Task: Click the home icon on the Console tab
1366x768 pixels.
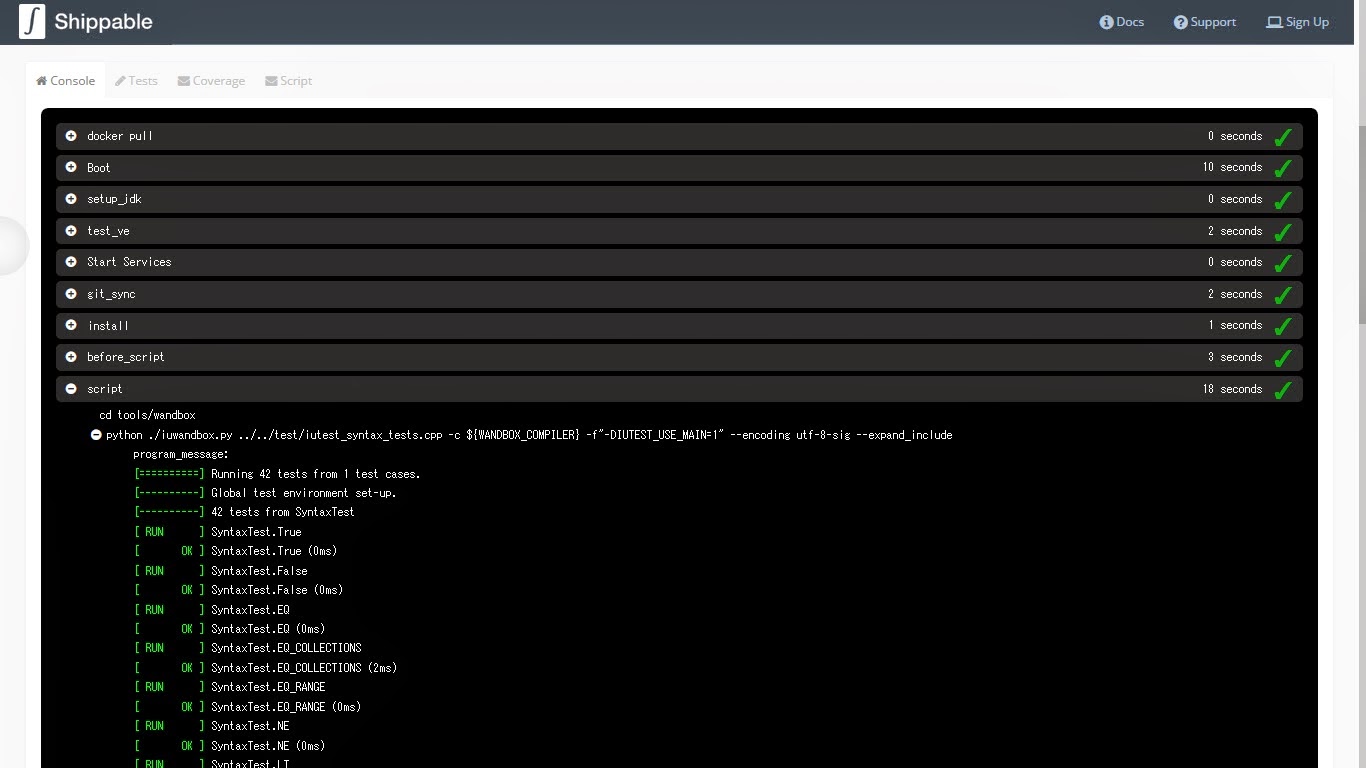Action: click(41, 80)
